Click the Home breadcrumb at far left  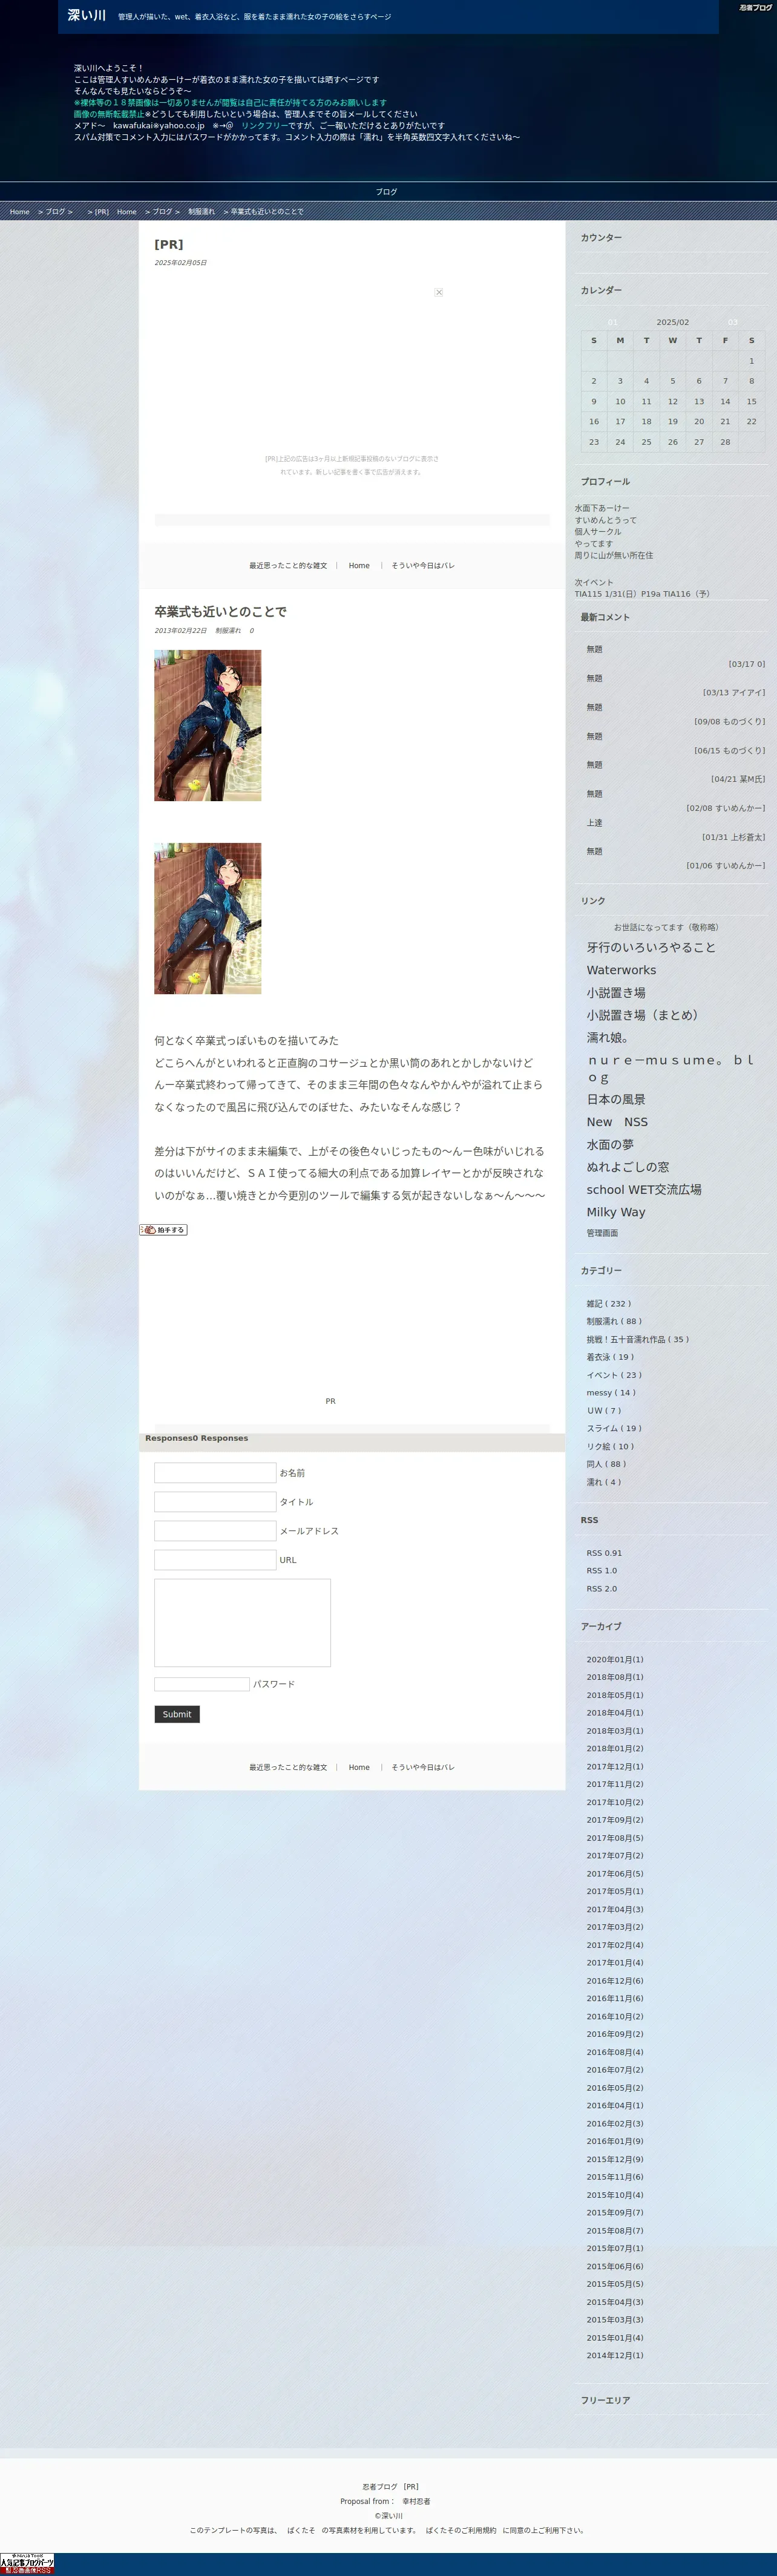pos(20,212)
